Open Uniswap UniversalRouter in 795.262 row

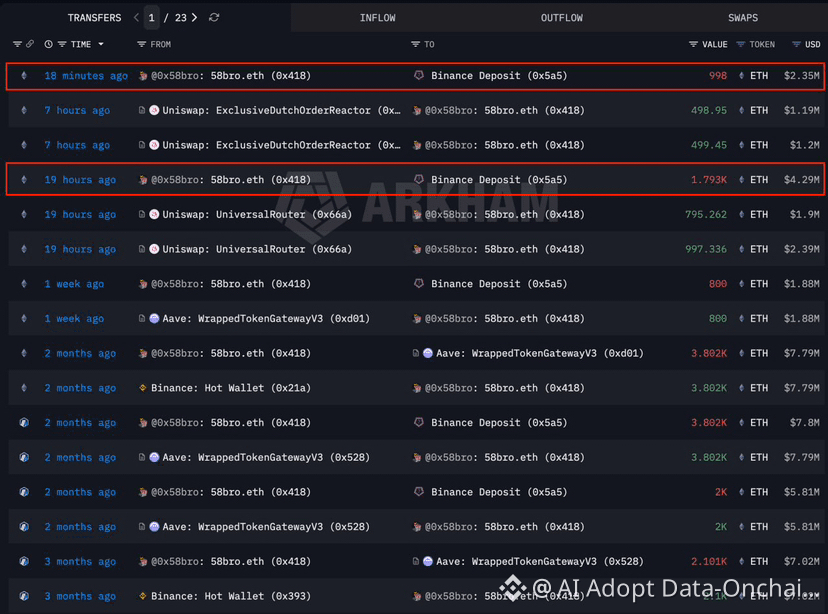pyautogui.click(x=257, y=215)
